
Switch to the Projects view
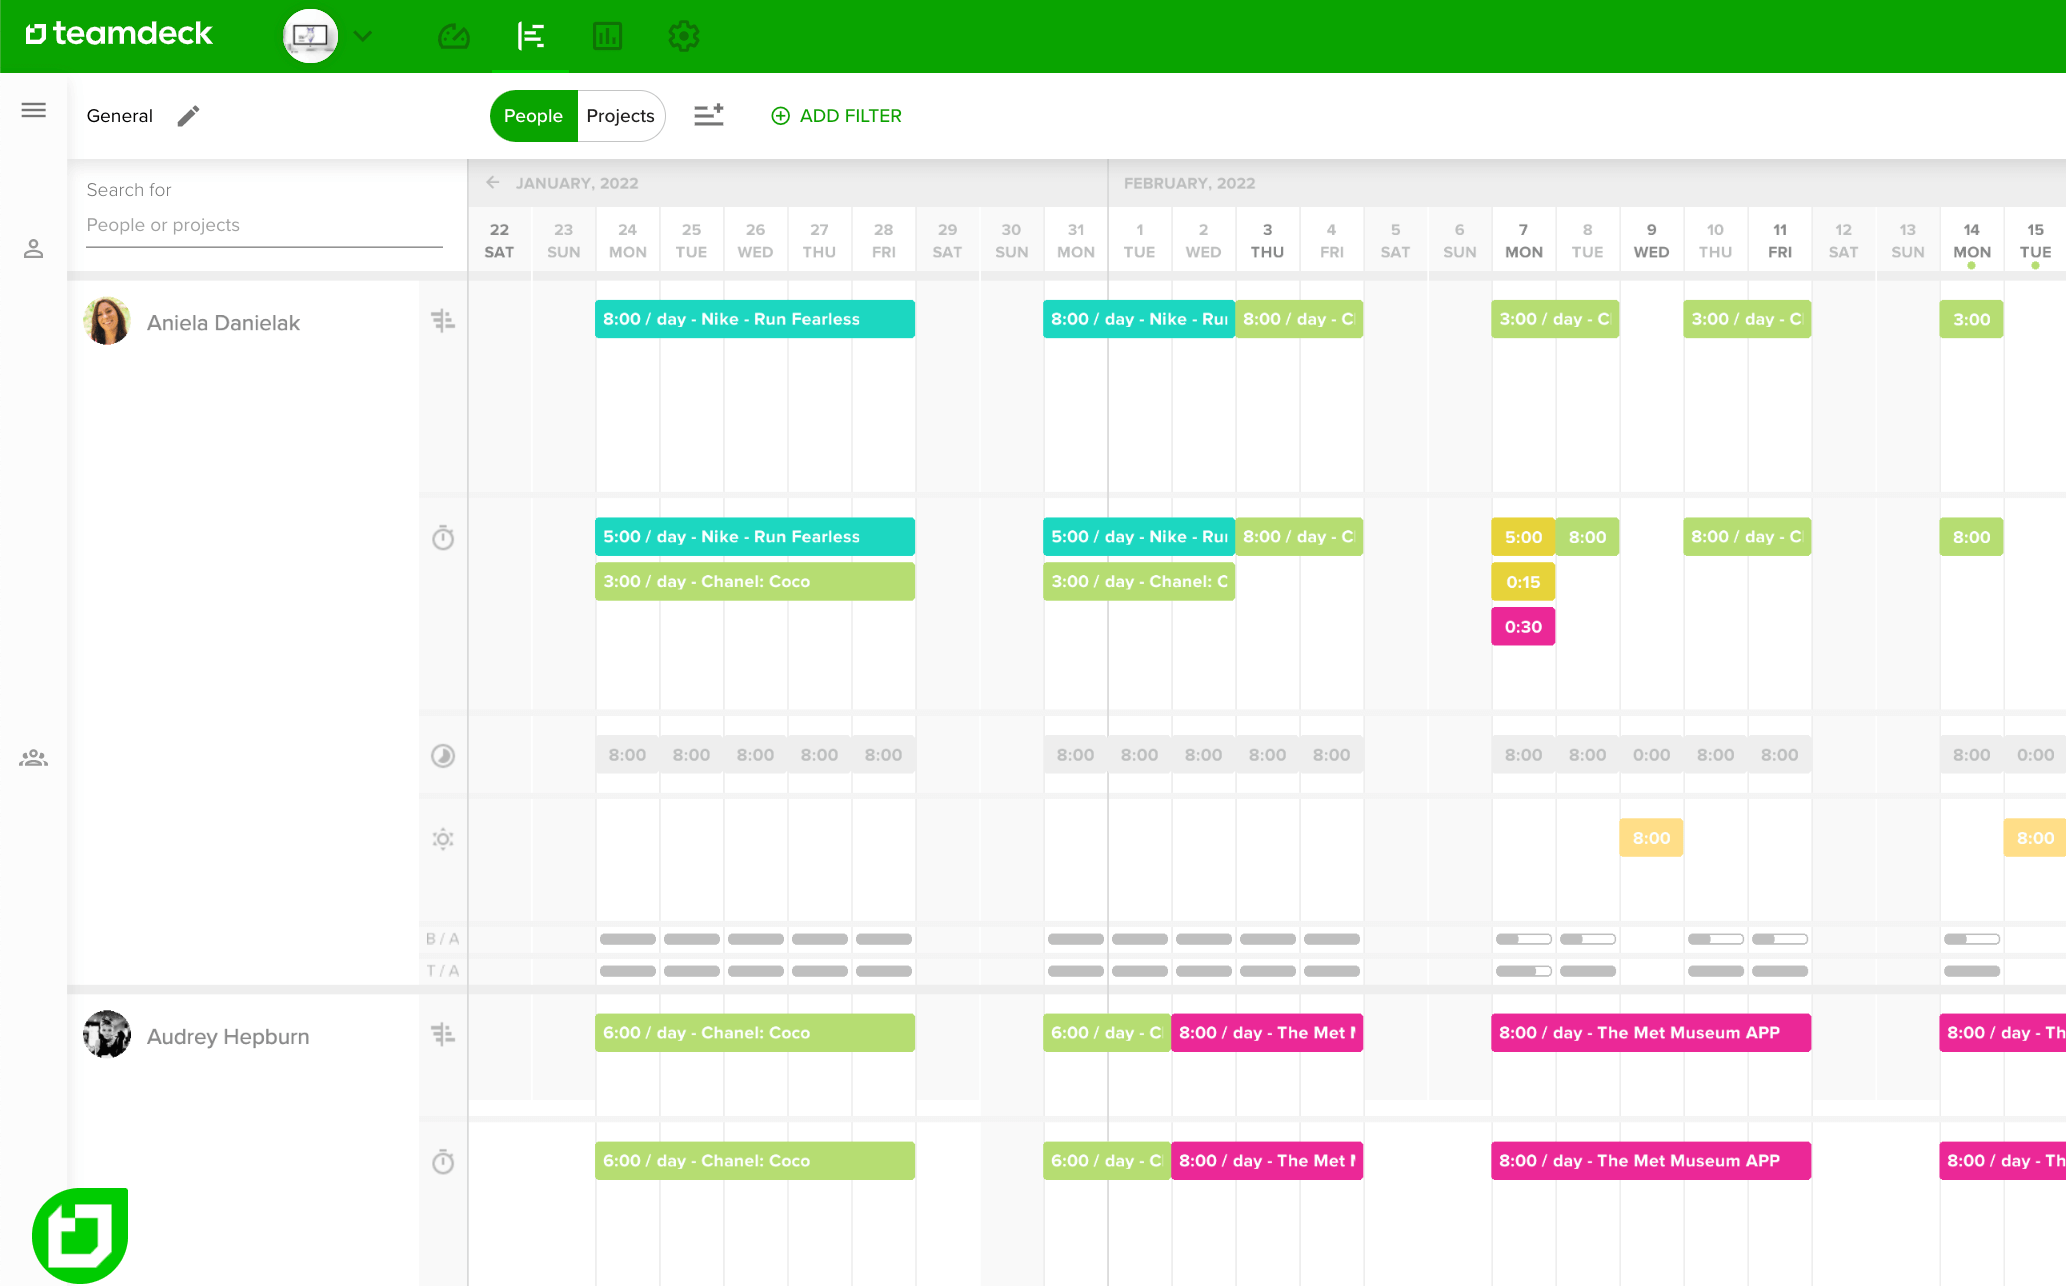point(620,116)
